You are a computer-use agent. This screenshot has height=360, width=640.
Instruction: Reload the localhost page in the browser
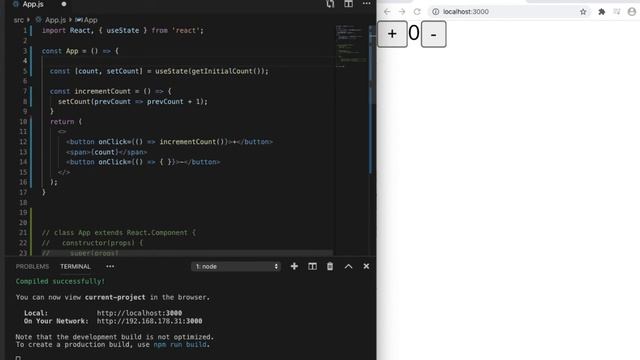tap(417, 12)
